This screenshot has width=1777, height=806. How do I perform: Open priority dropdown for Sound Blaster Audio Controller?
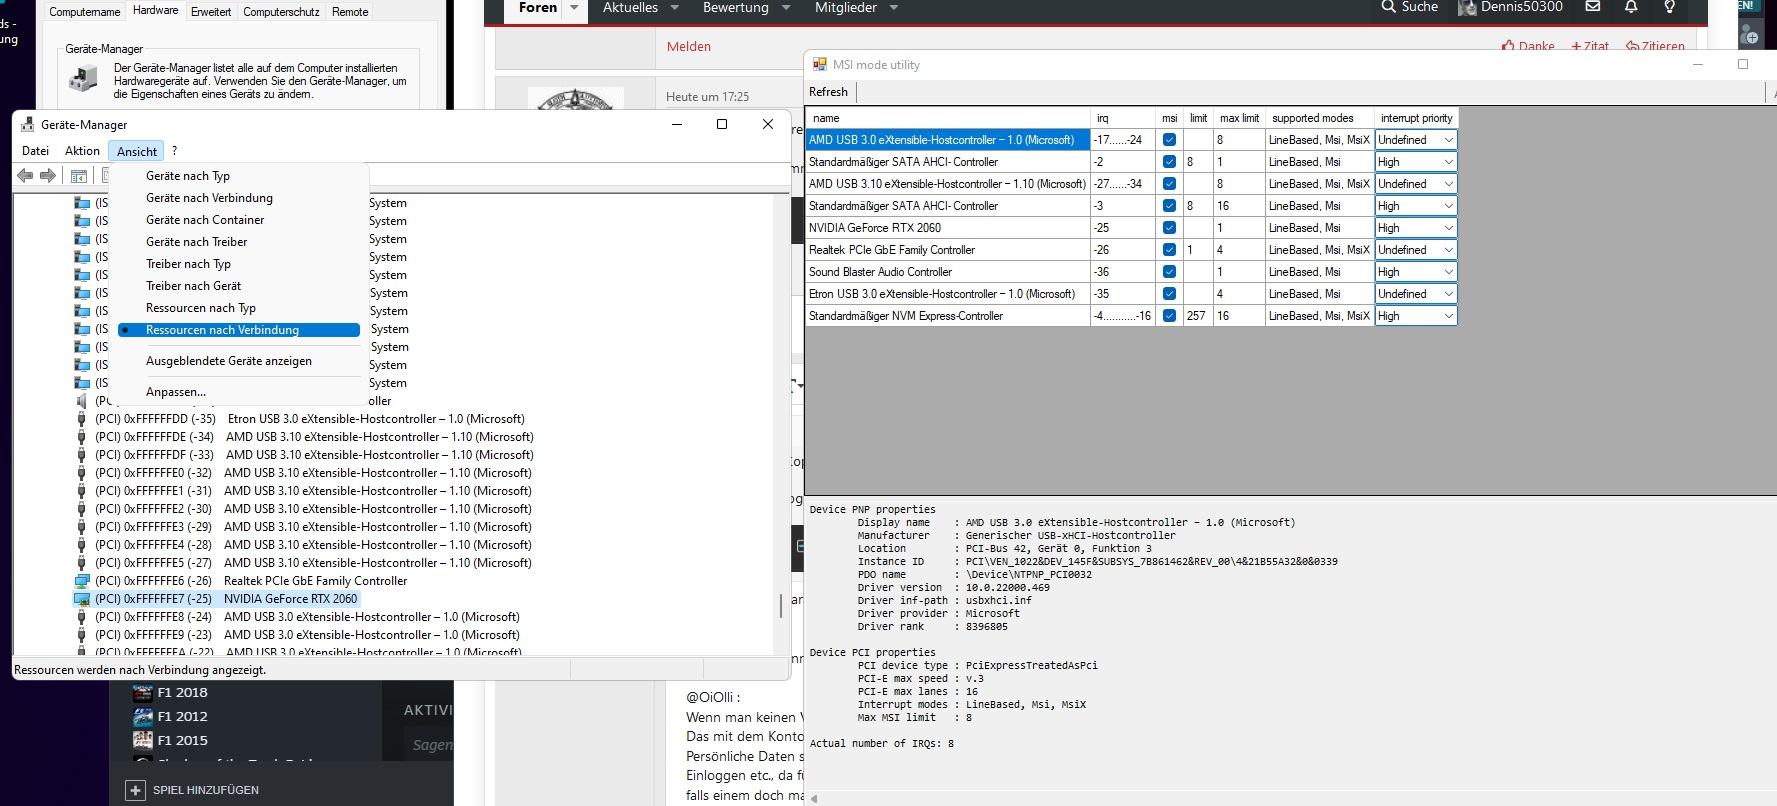[x=1415, y=272]
